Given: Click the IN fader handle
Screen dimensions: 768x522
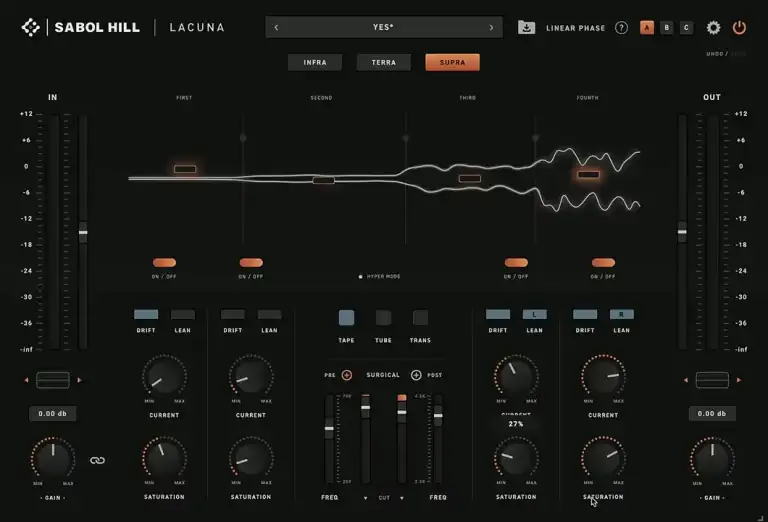Looking at the screenshot, I should pyautogui.click(x=83, y=233).
